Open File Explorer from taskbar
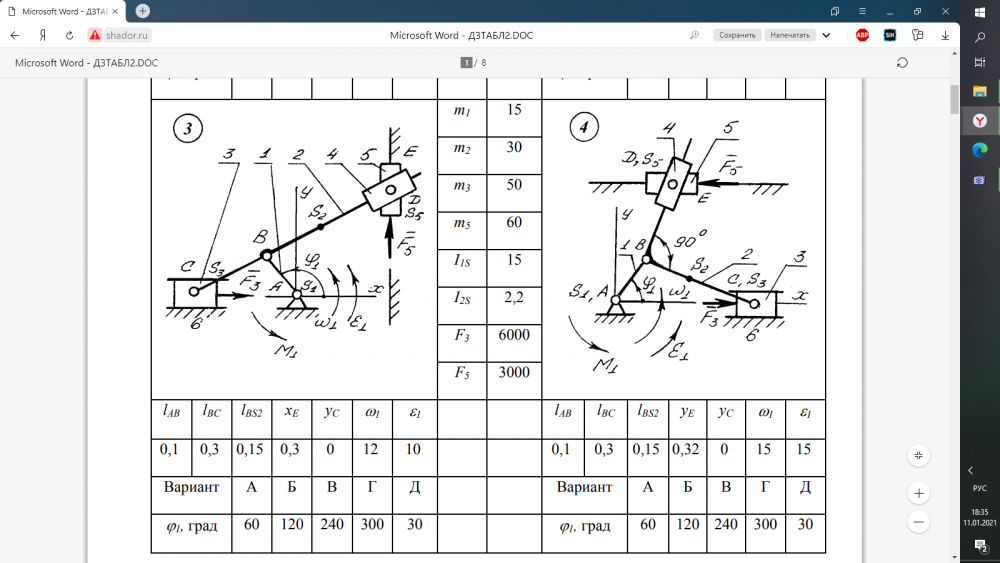This screenshot has width=1000, height=563. [980, 91]
